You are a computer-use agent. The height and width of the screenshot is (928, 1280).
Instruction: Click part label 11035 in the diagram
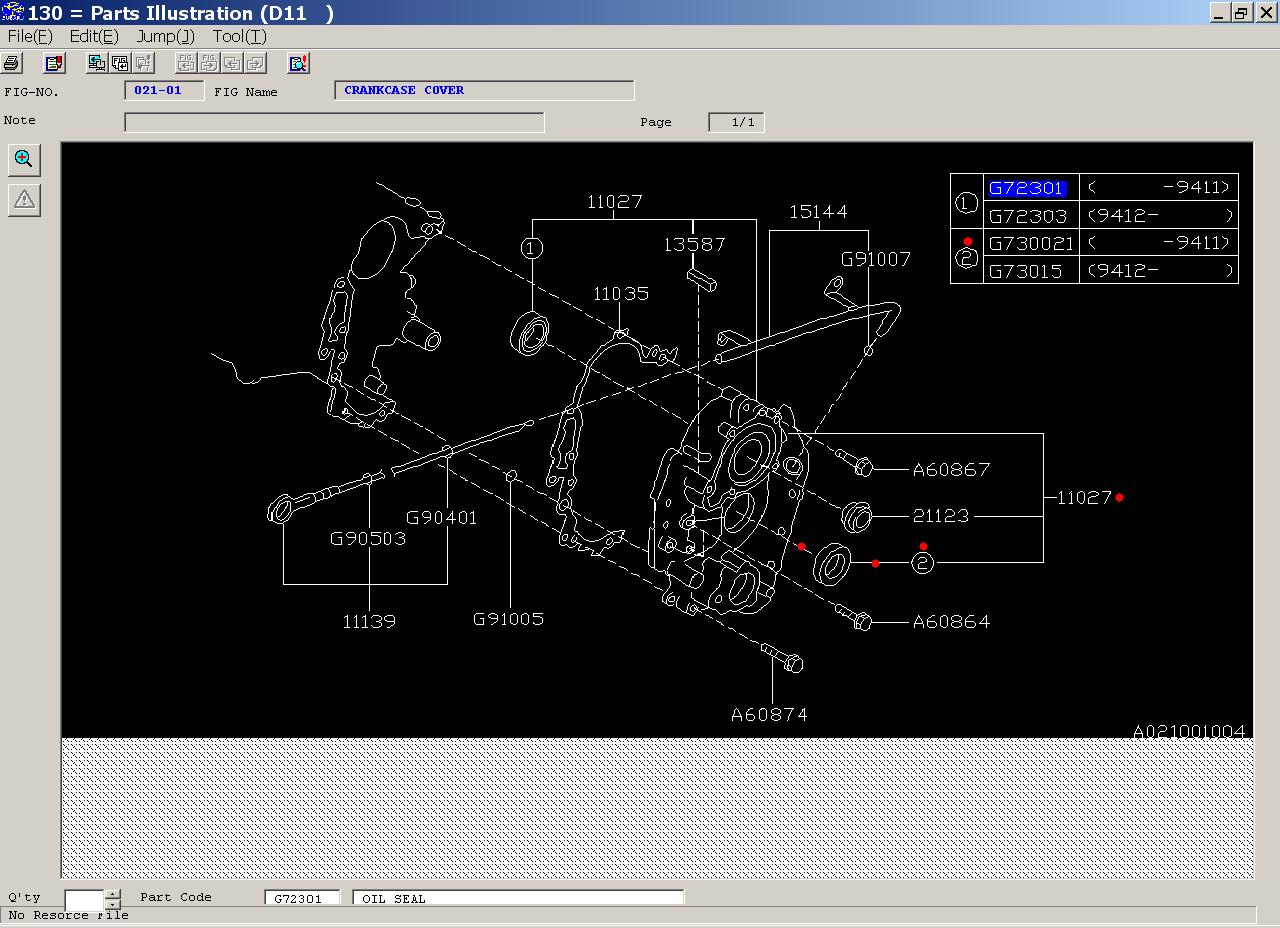tap(621, 293)
